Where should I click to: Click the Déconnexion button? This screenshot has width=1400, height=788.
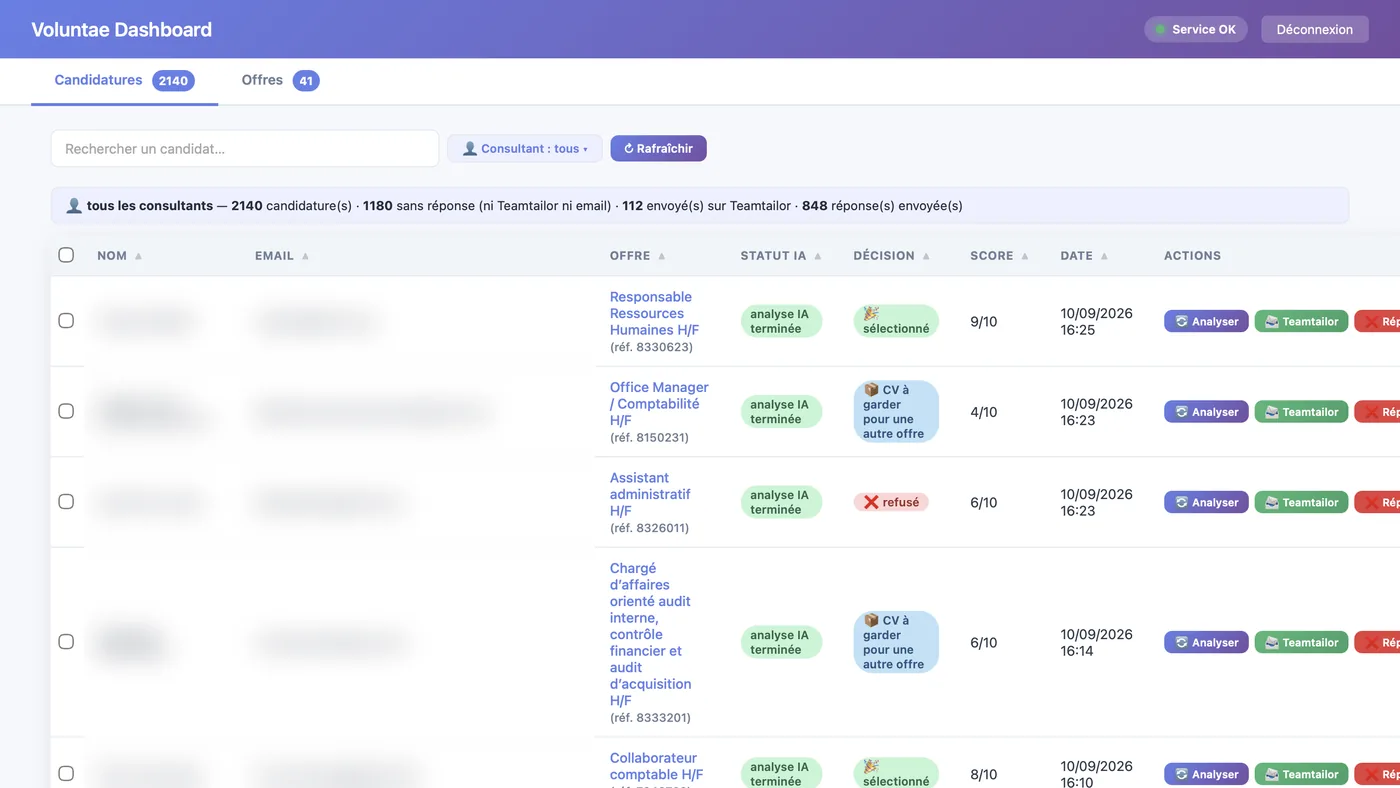coord(1314,29)
